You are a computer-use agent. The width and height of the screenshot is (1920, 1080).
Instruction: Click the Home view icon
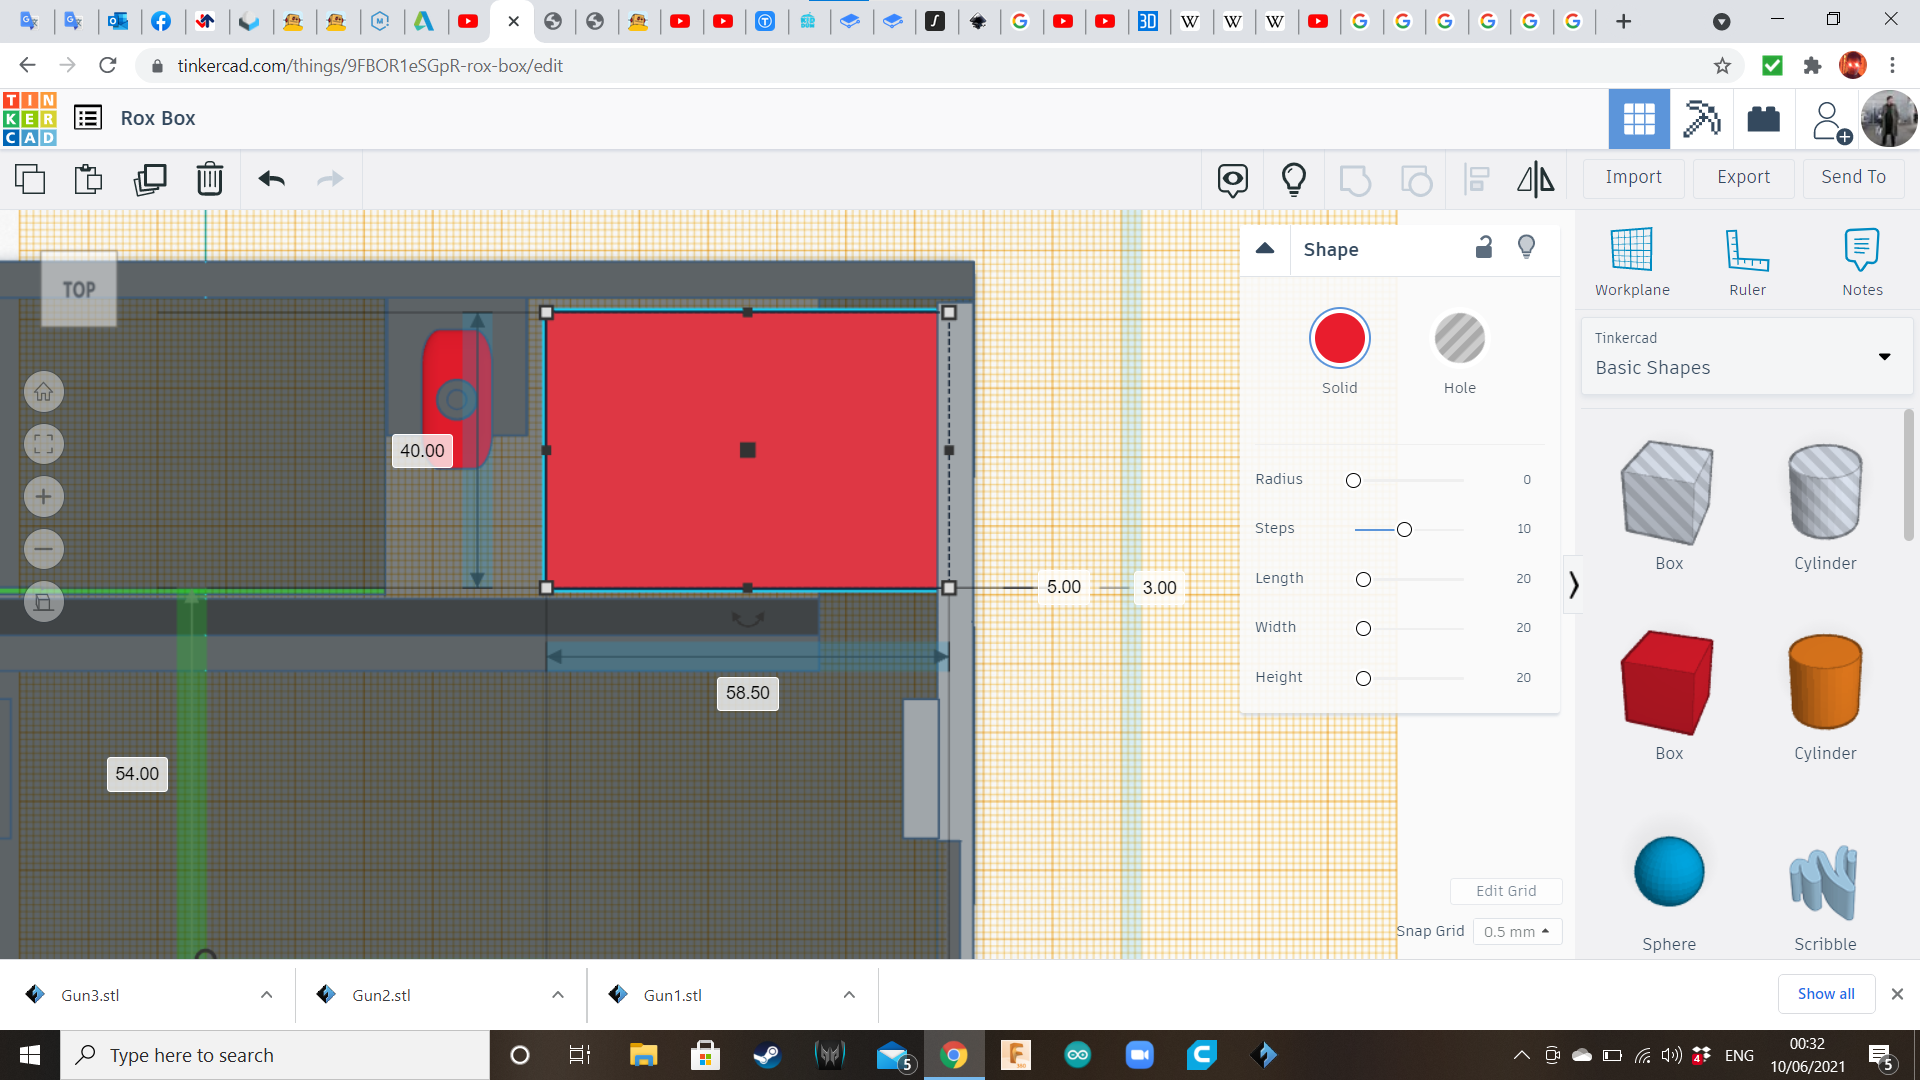coord(44,392)
